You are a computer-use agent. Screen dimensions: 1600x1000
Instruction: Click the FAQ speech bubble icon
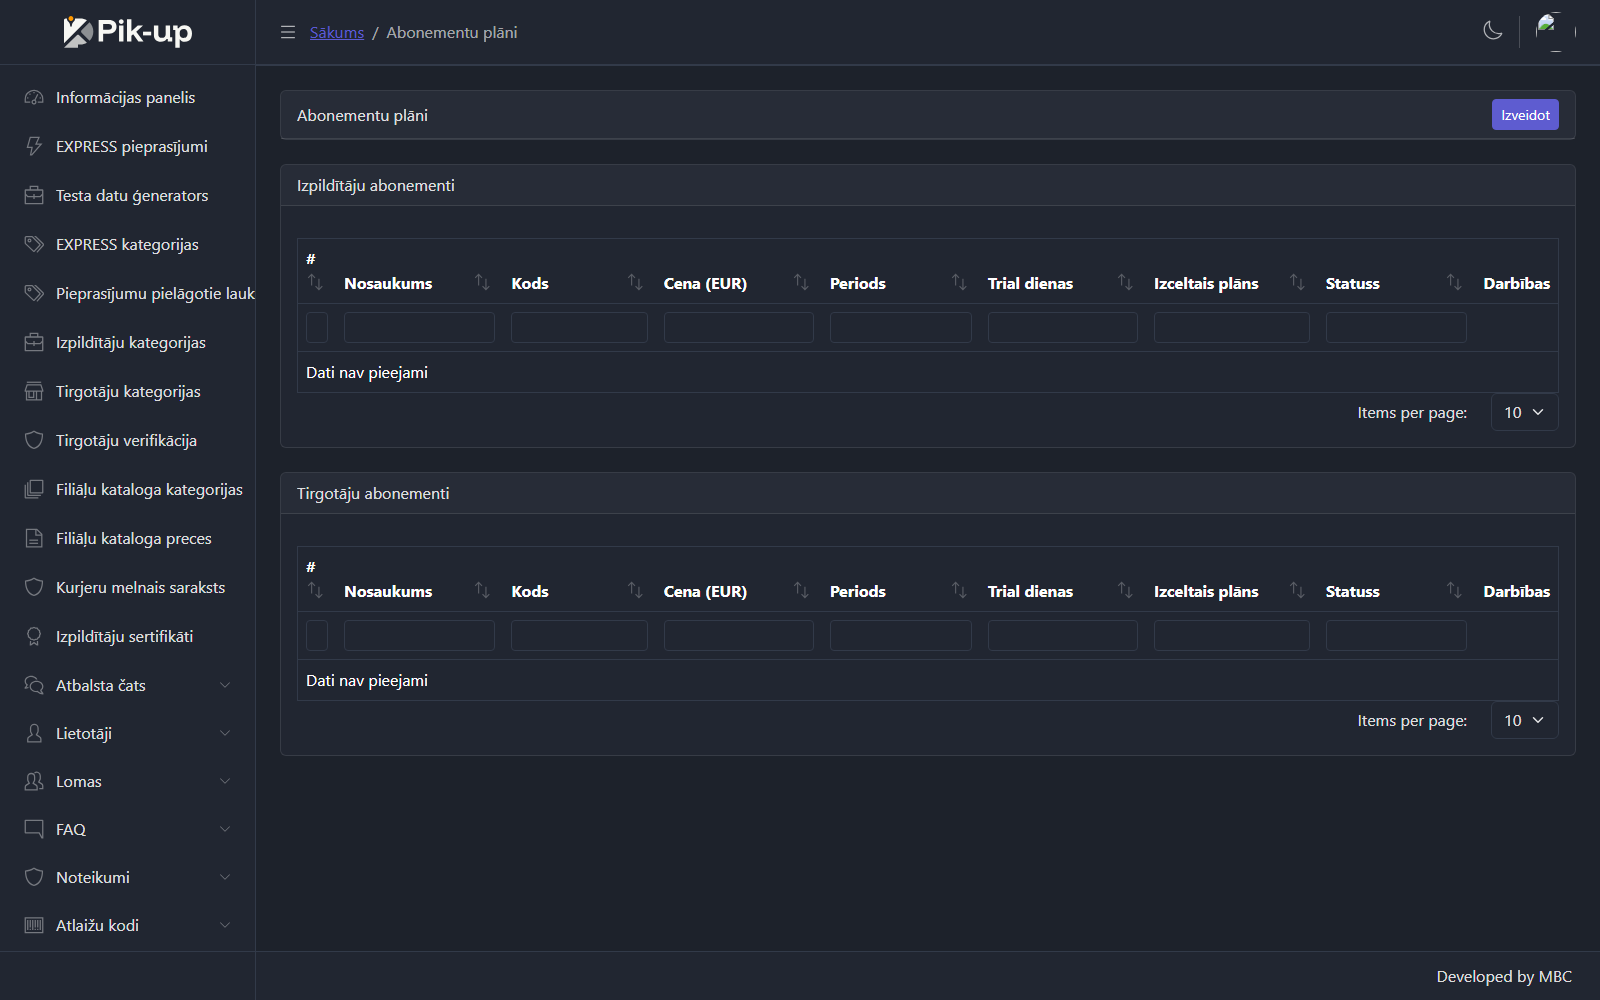point(34,829)
